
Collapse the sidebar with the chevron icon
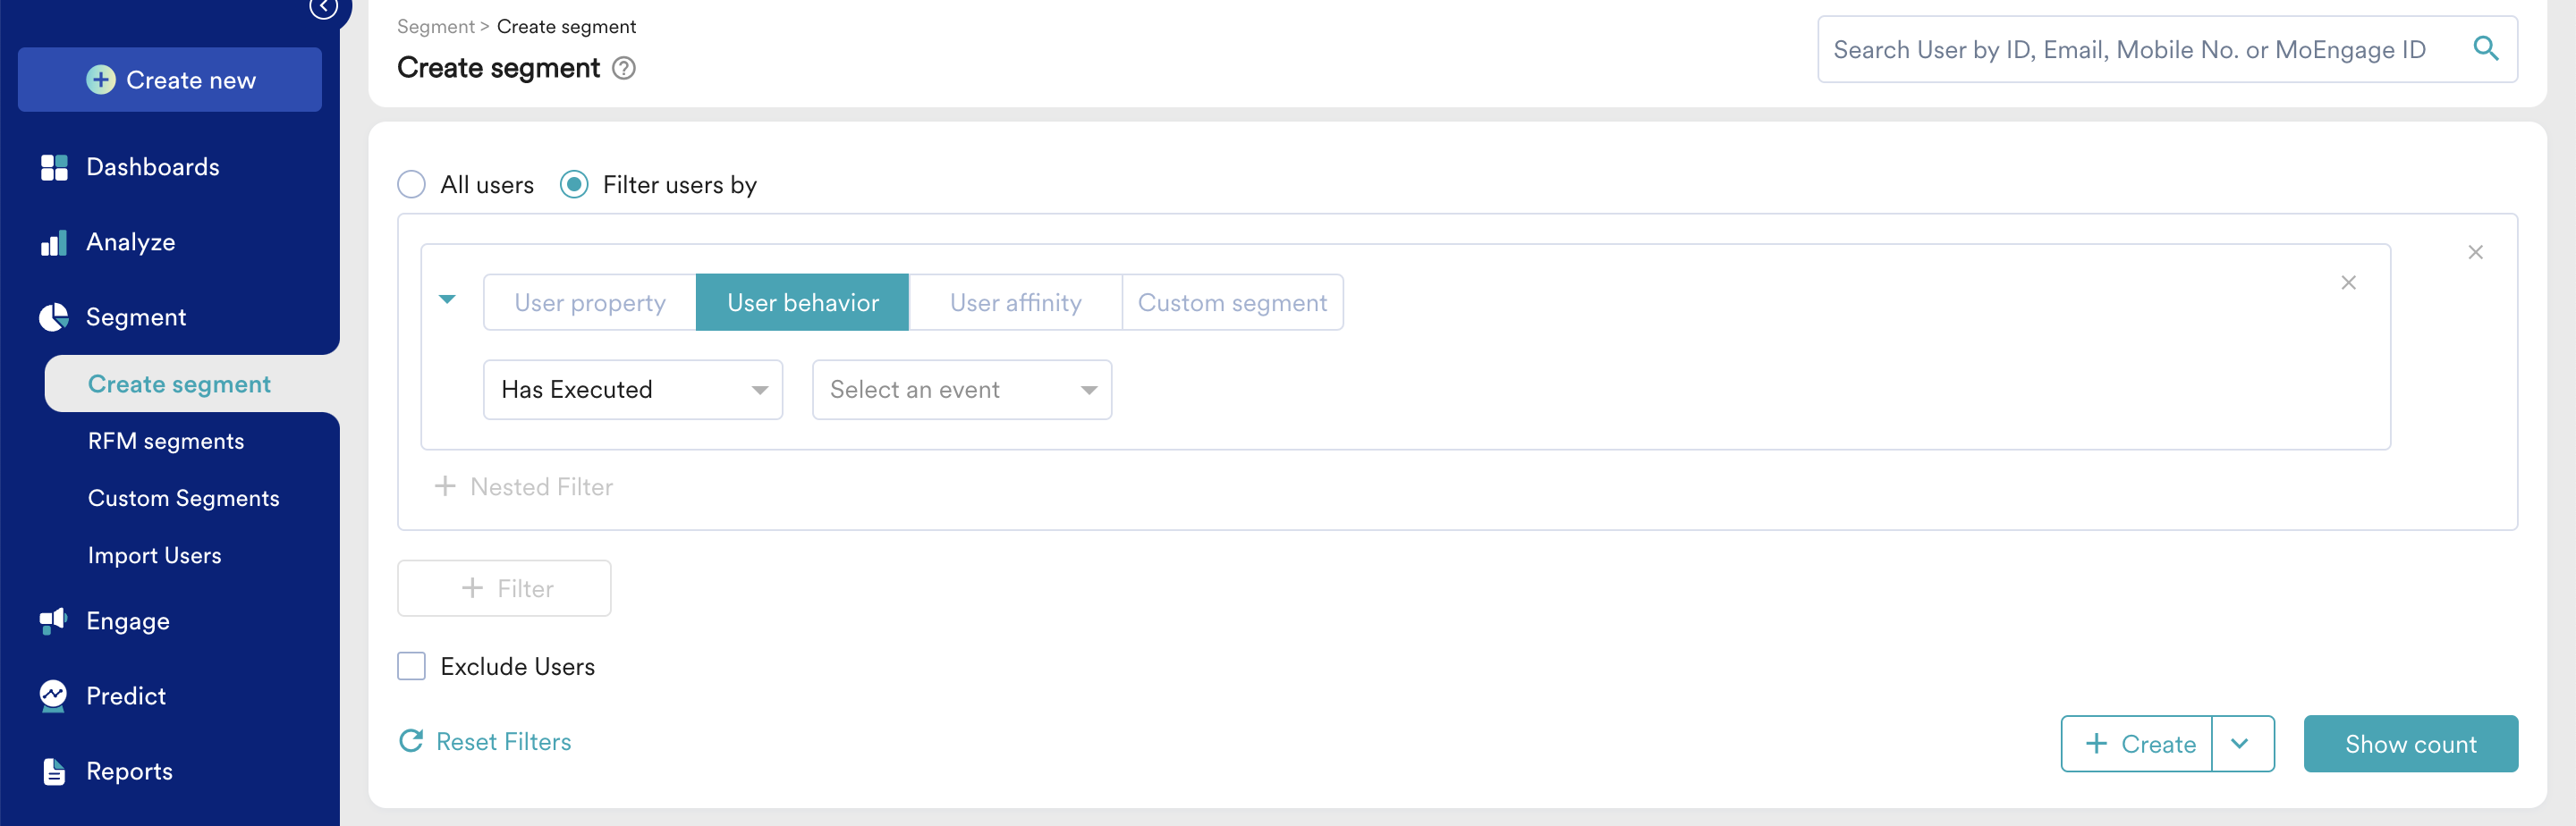323,7
